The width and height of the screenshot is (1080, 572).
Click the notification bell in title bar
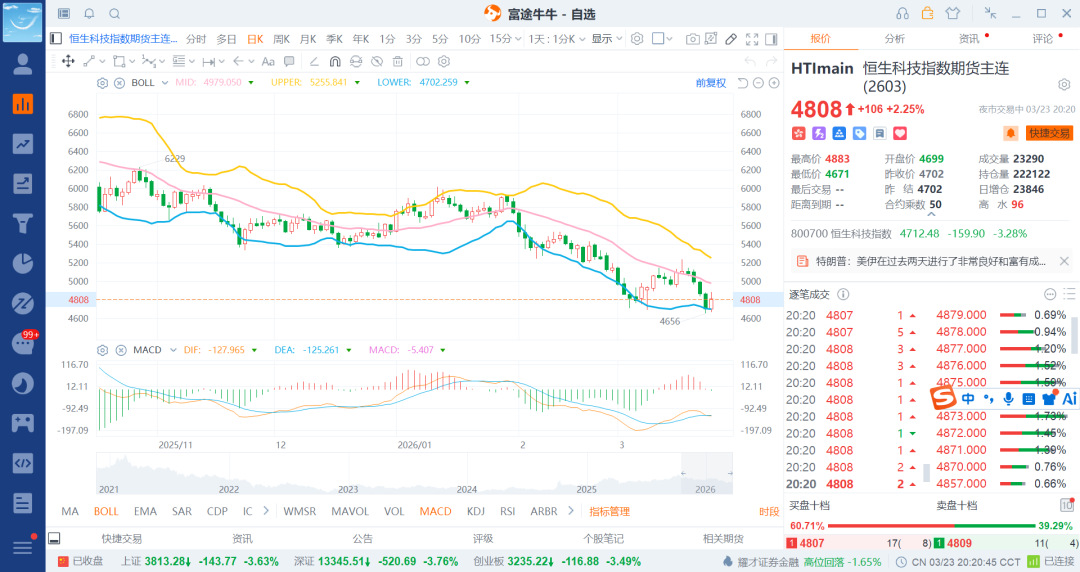pyautogui.click(x=90, y=14)
